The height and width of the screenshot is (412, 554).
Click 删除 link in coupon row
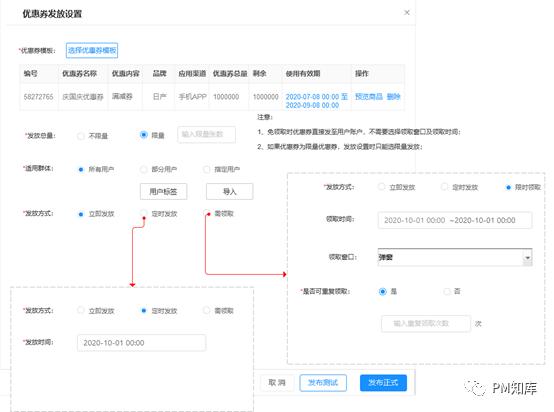pyautogui.click(x=393, y=96)
